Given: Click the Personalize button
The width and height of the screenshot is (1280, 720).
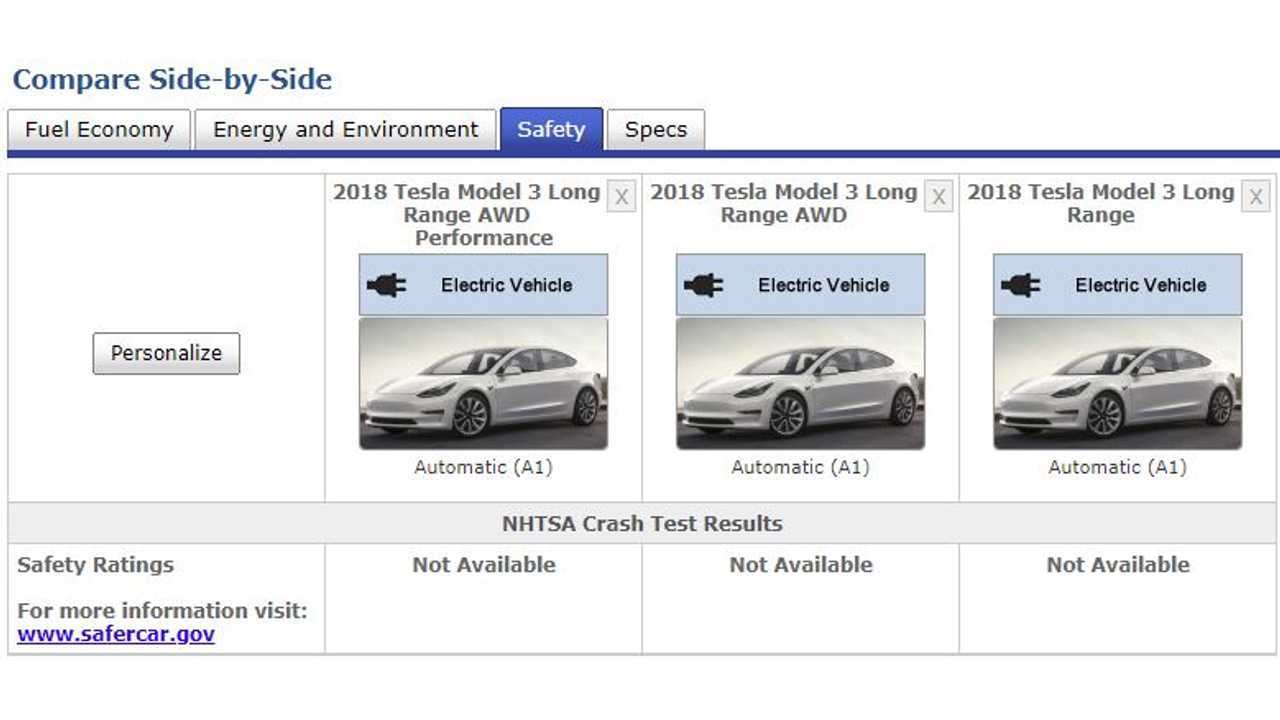Looking at the screenshot, I should (x=166, y=353).
